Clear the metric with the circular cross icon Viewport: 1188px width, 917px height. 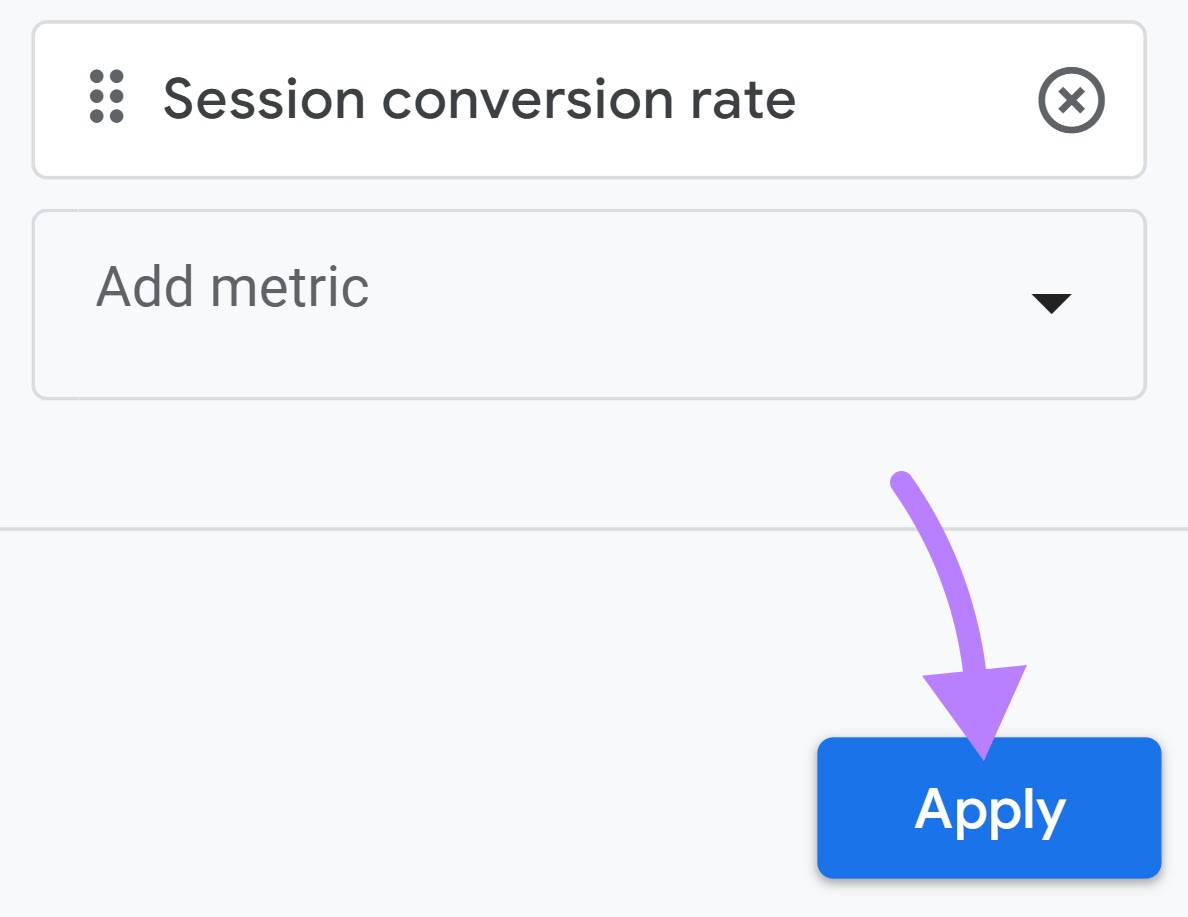[x=1070, y=101]
